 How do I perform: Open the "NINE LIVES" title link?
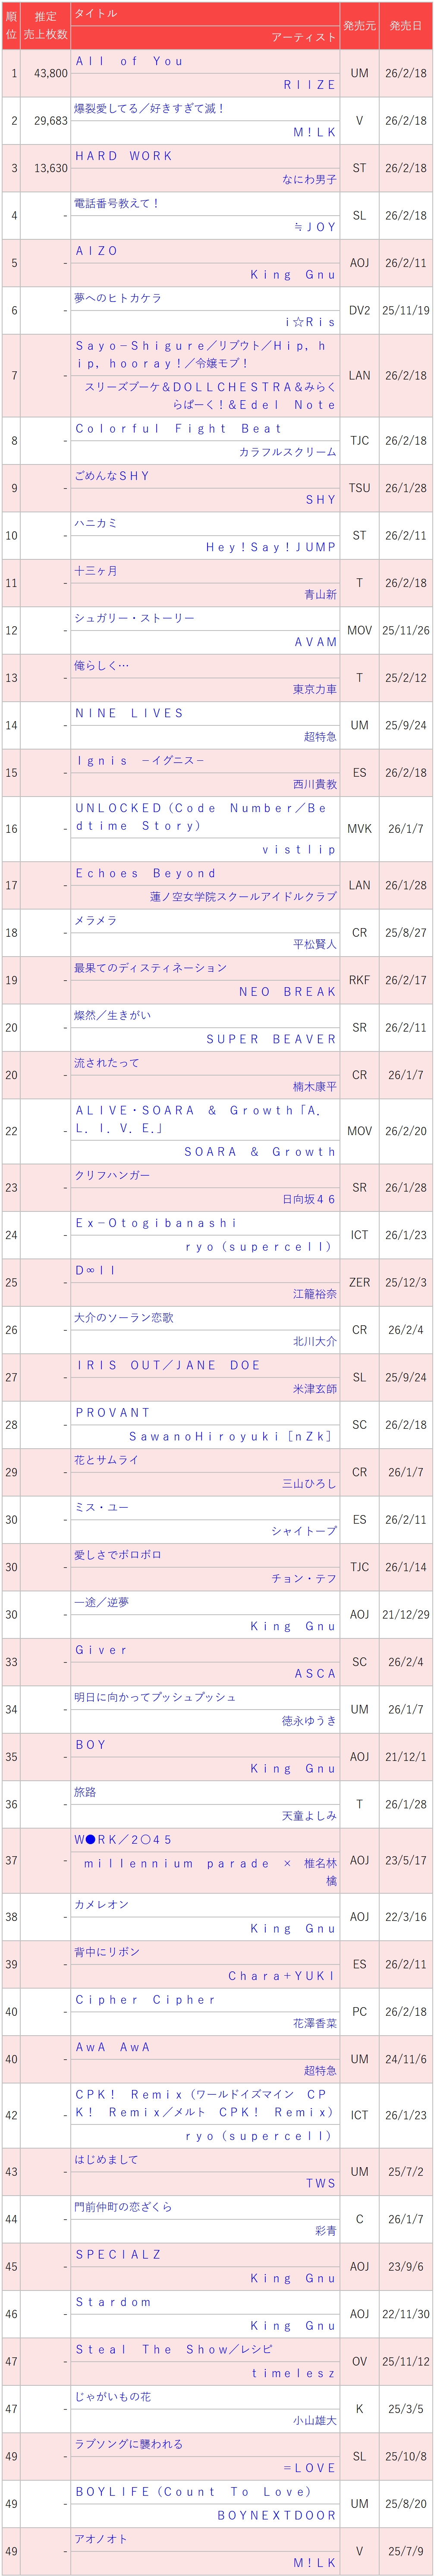coord(130,713)
